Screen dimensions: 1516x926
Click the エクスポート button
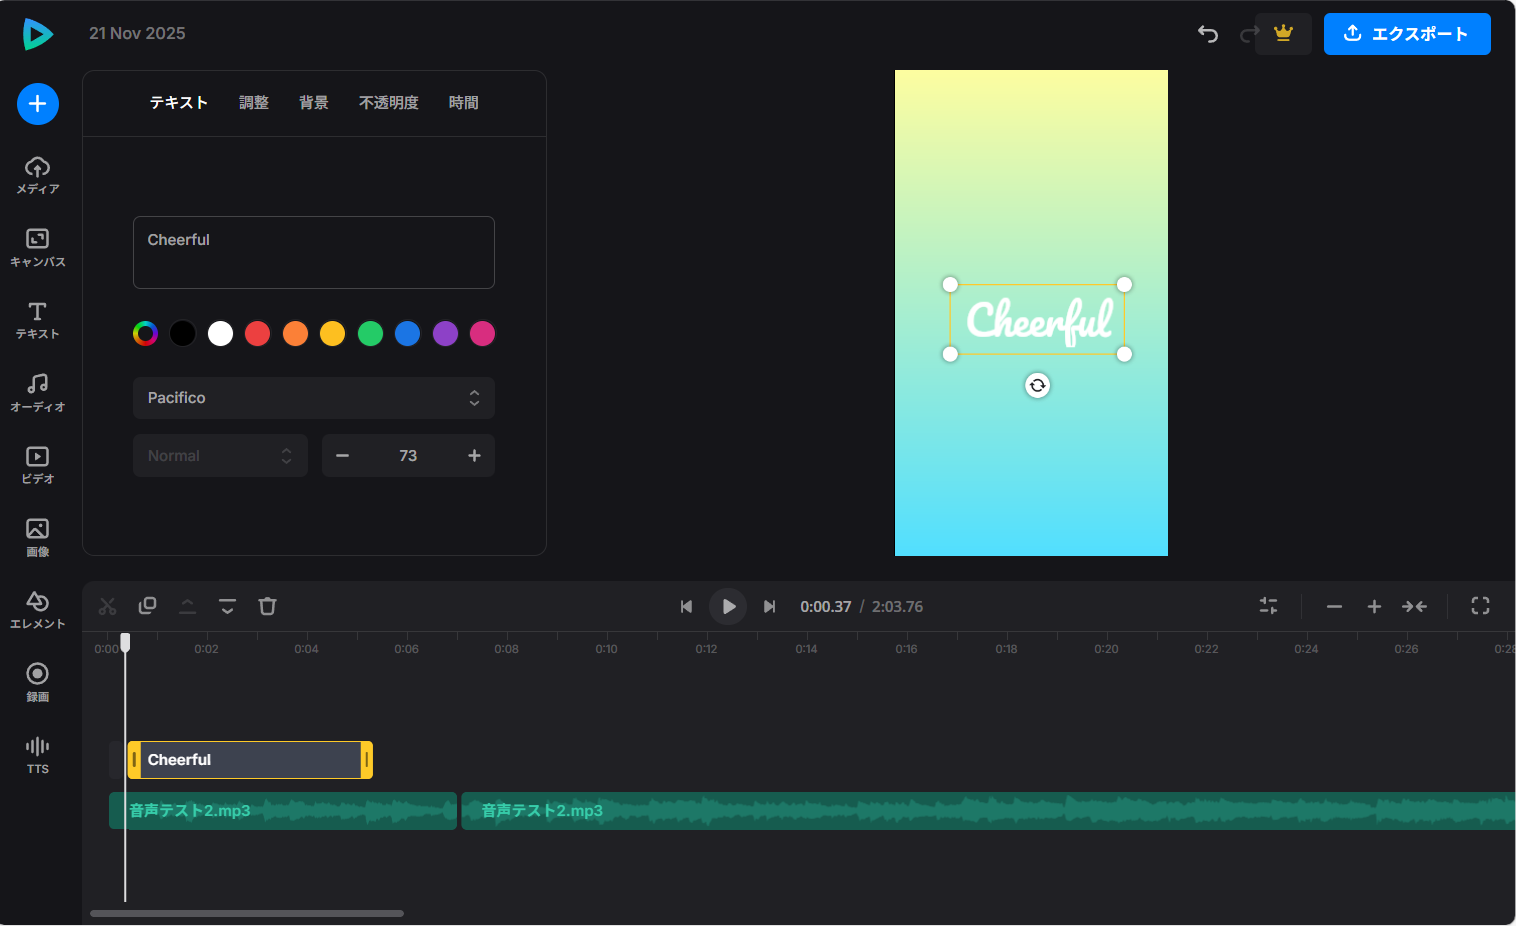click(x=1407, y=34)
